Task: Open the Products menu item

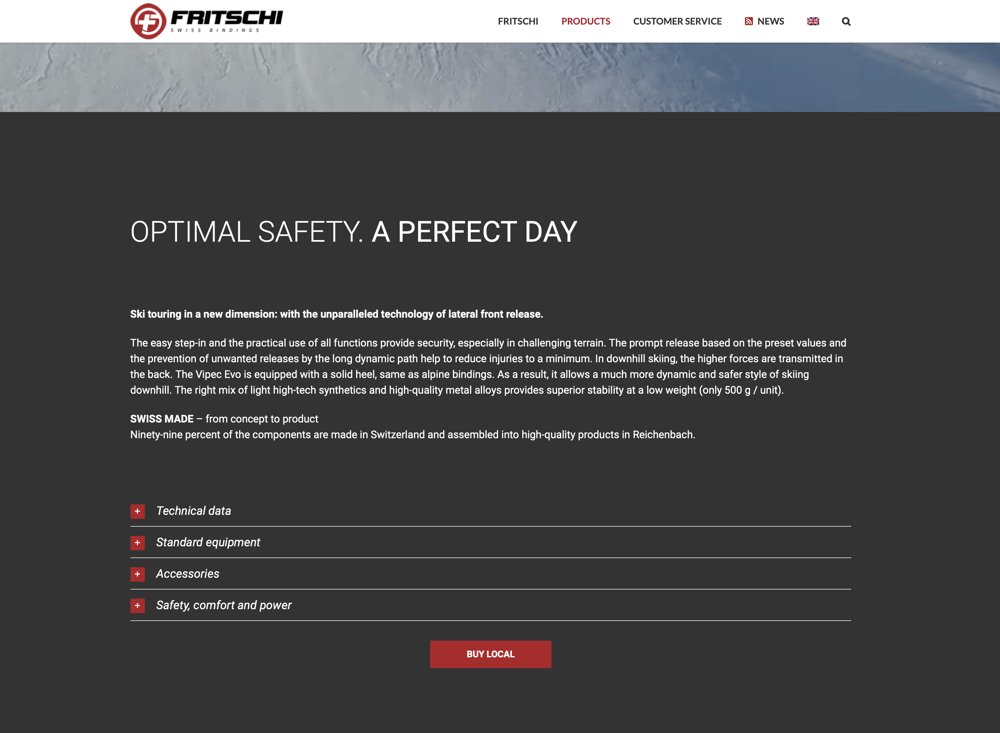Action: click(585, 21)
